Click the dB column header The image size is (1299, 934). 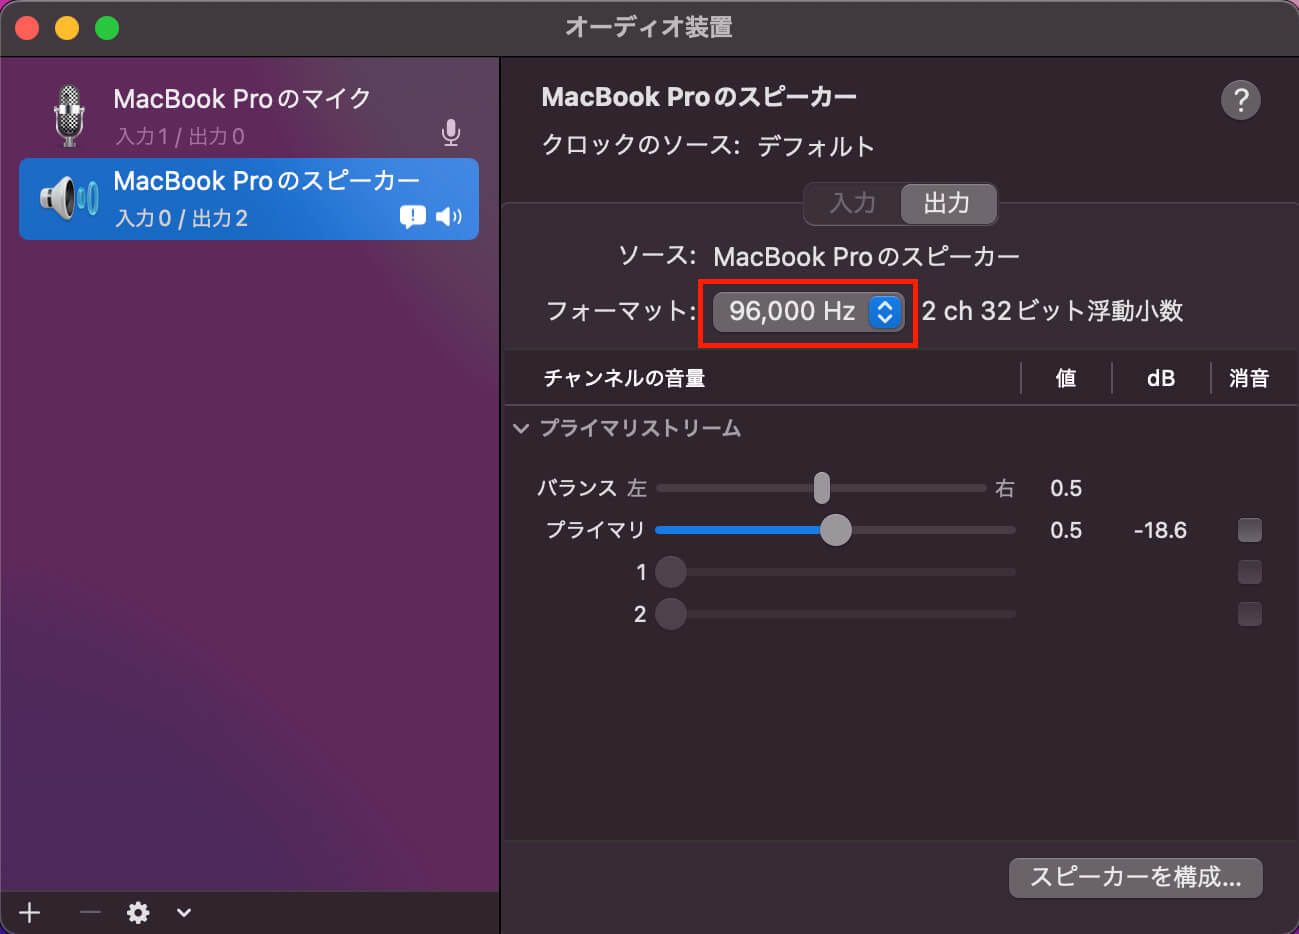point(1161,378)
